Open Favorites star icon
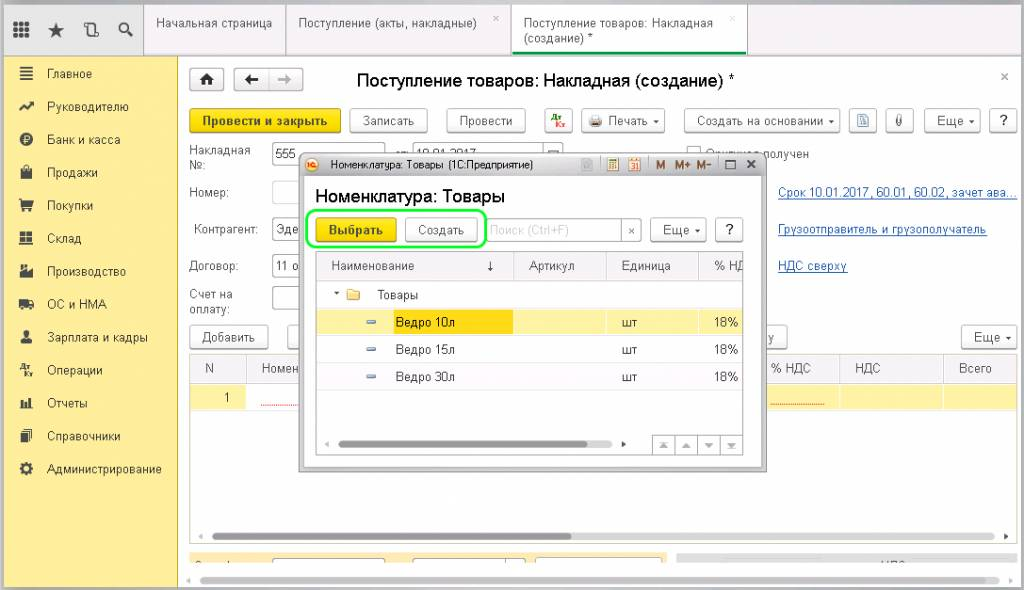This screenshot has width=1024, height=590. point(56,29)
